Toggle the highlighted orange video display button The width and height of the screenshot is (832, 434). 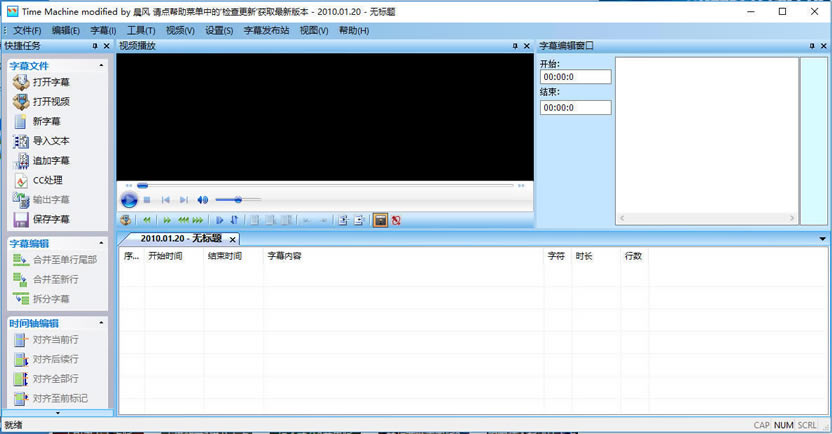point(380,220)
